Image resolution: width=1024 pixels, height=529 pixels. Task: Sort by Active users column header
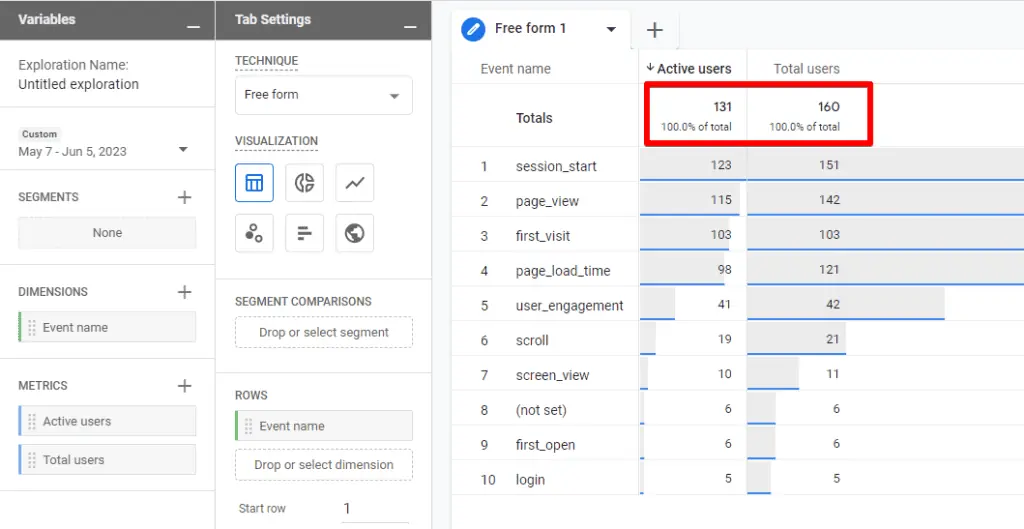688,69
